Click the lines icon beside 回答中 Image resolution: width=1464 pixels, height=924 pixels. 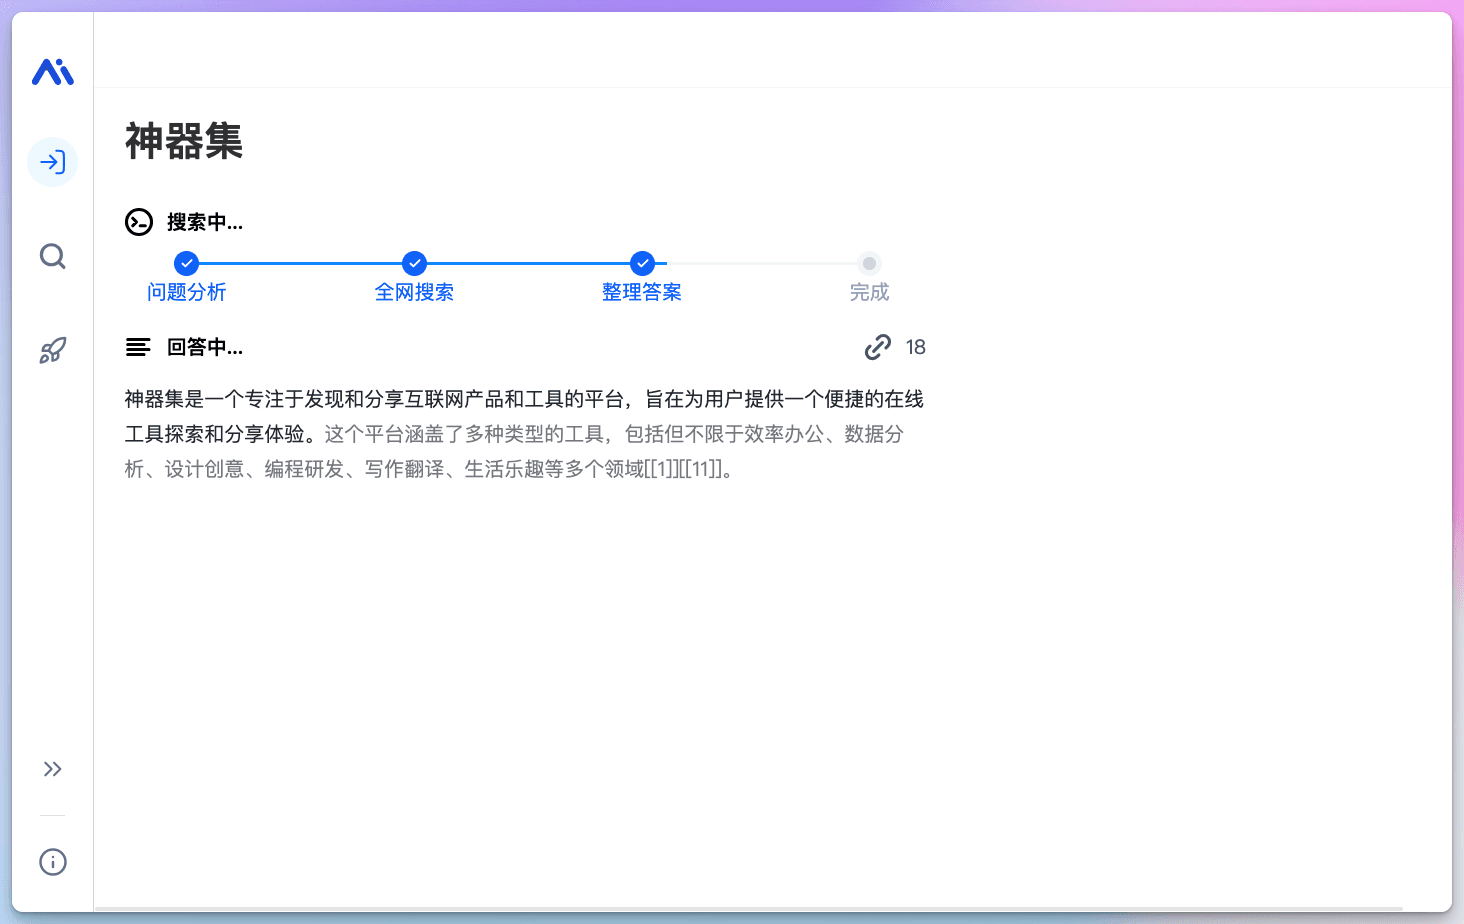pyautogui.click(x=138, y=347)
